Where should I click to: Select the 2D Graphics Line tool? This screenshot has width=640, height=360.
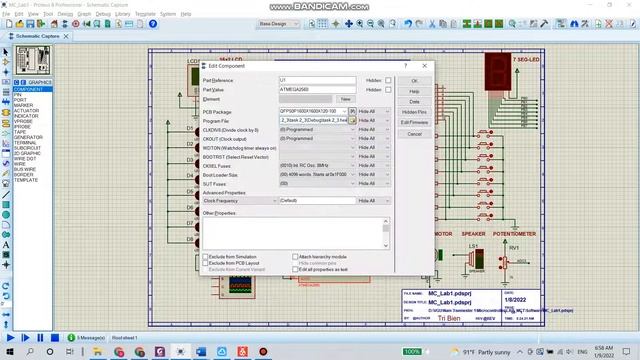tap(6, 194)
